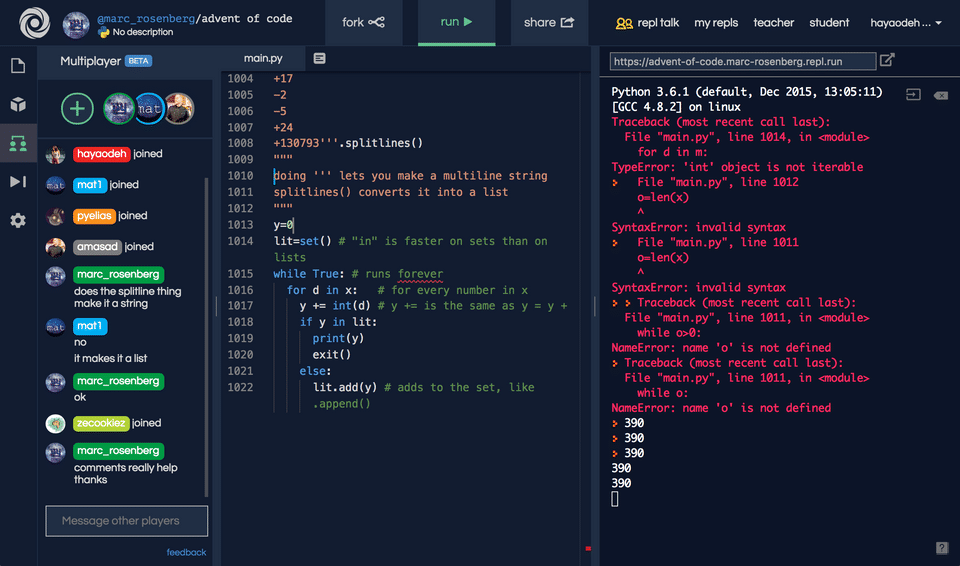Open the student page

(829, 23)
